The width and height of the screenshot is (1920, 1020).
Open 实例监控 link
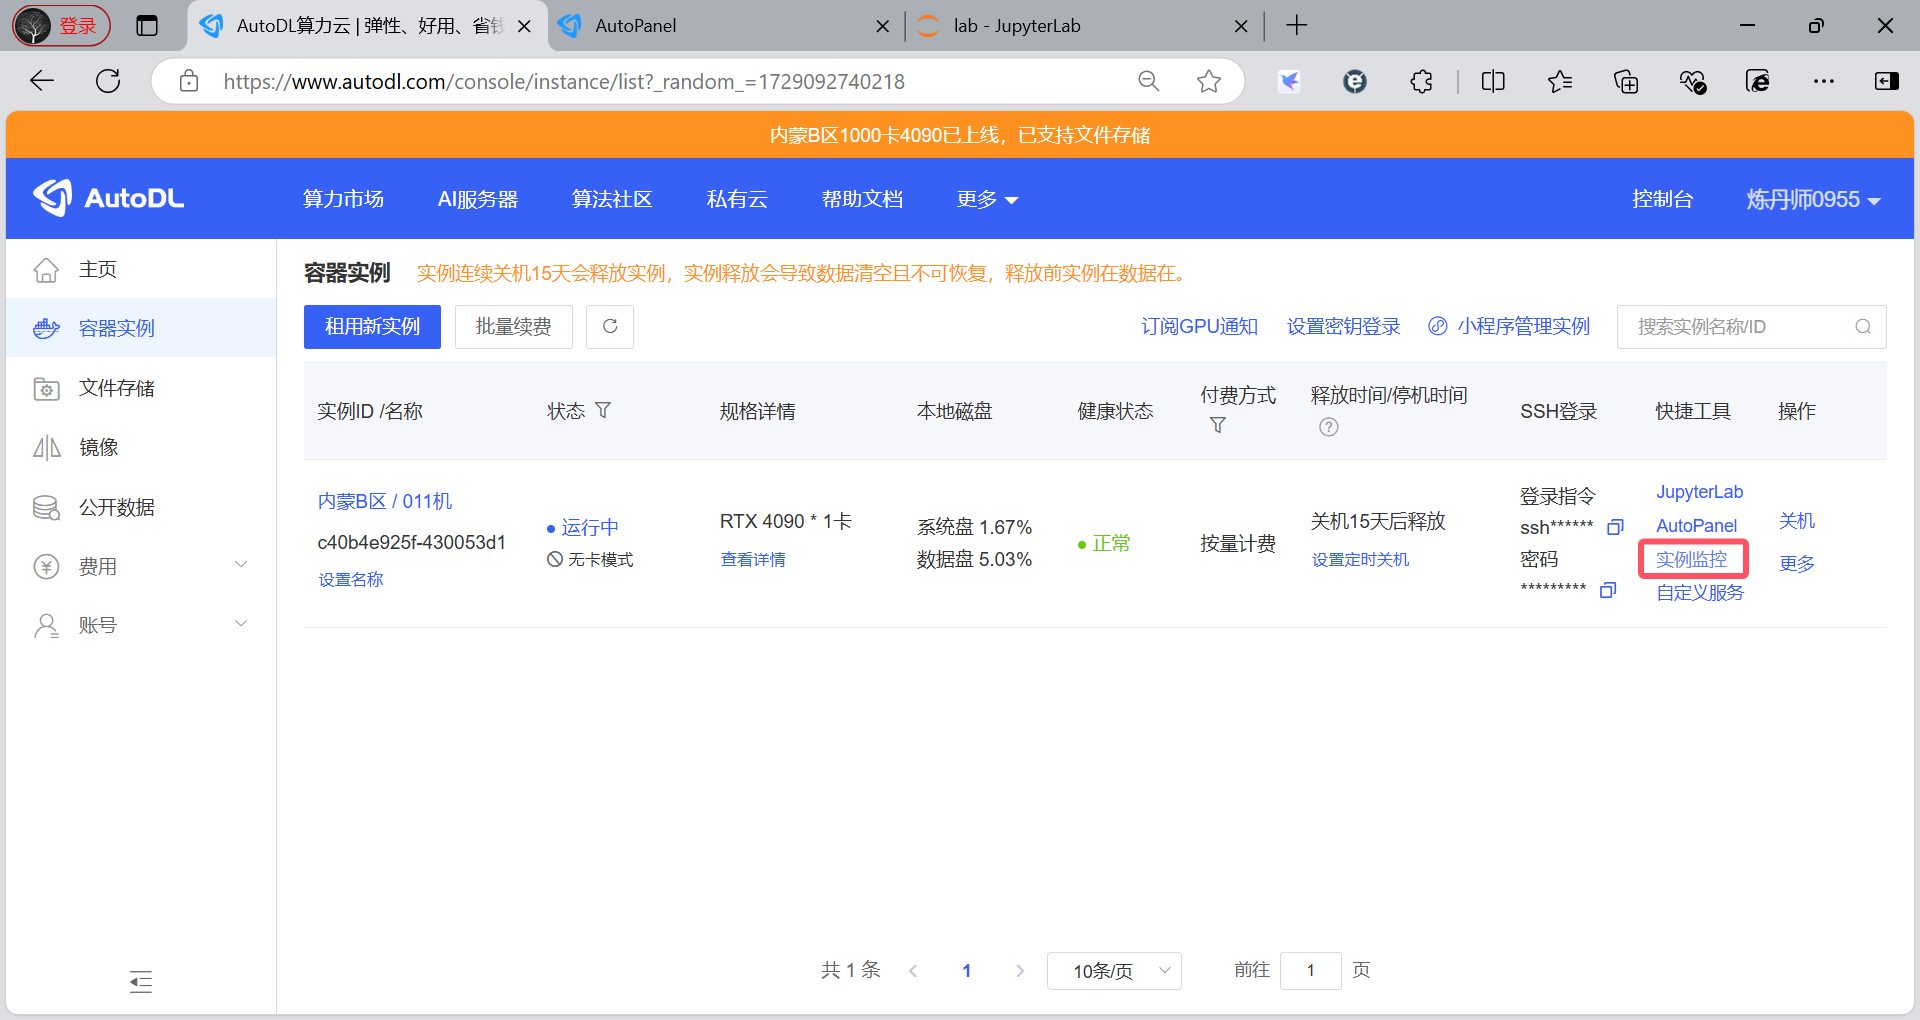click(x=1691, y=559)
